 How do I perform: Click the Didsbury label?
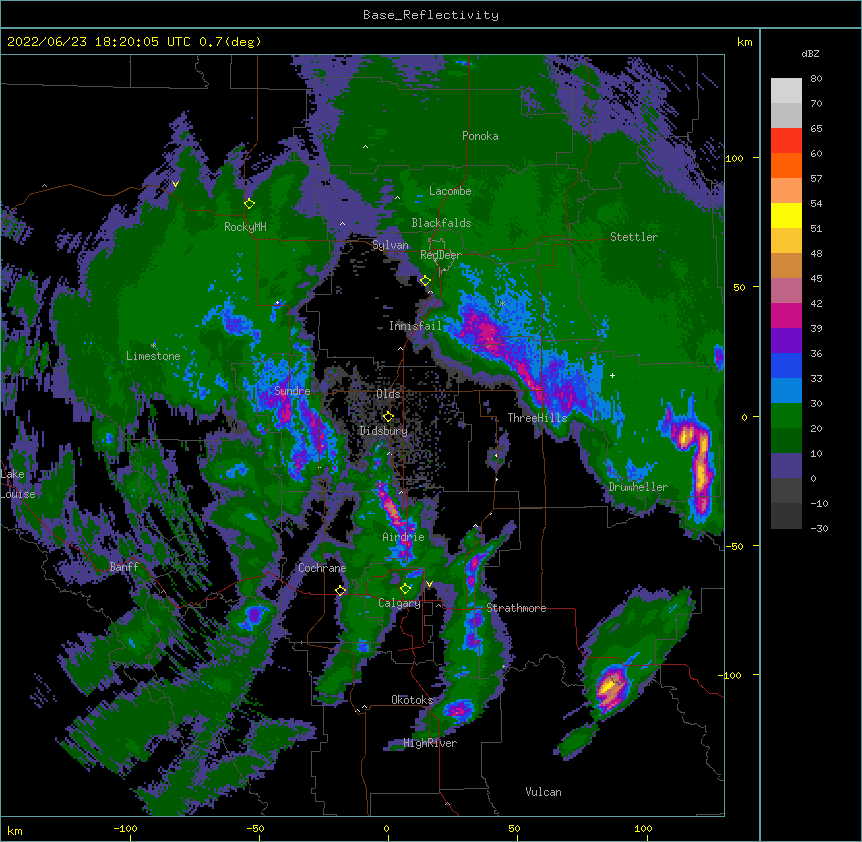click(x=384, y=431)
